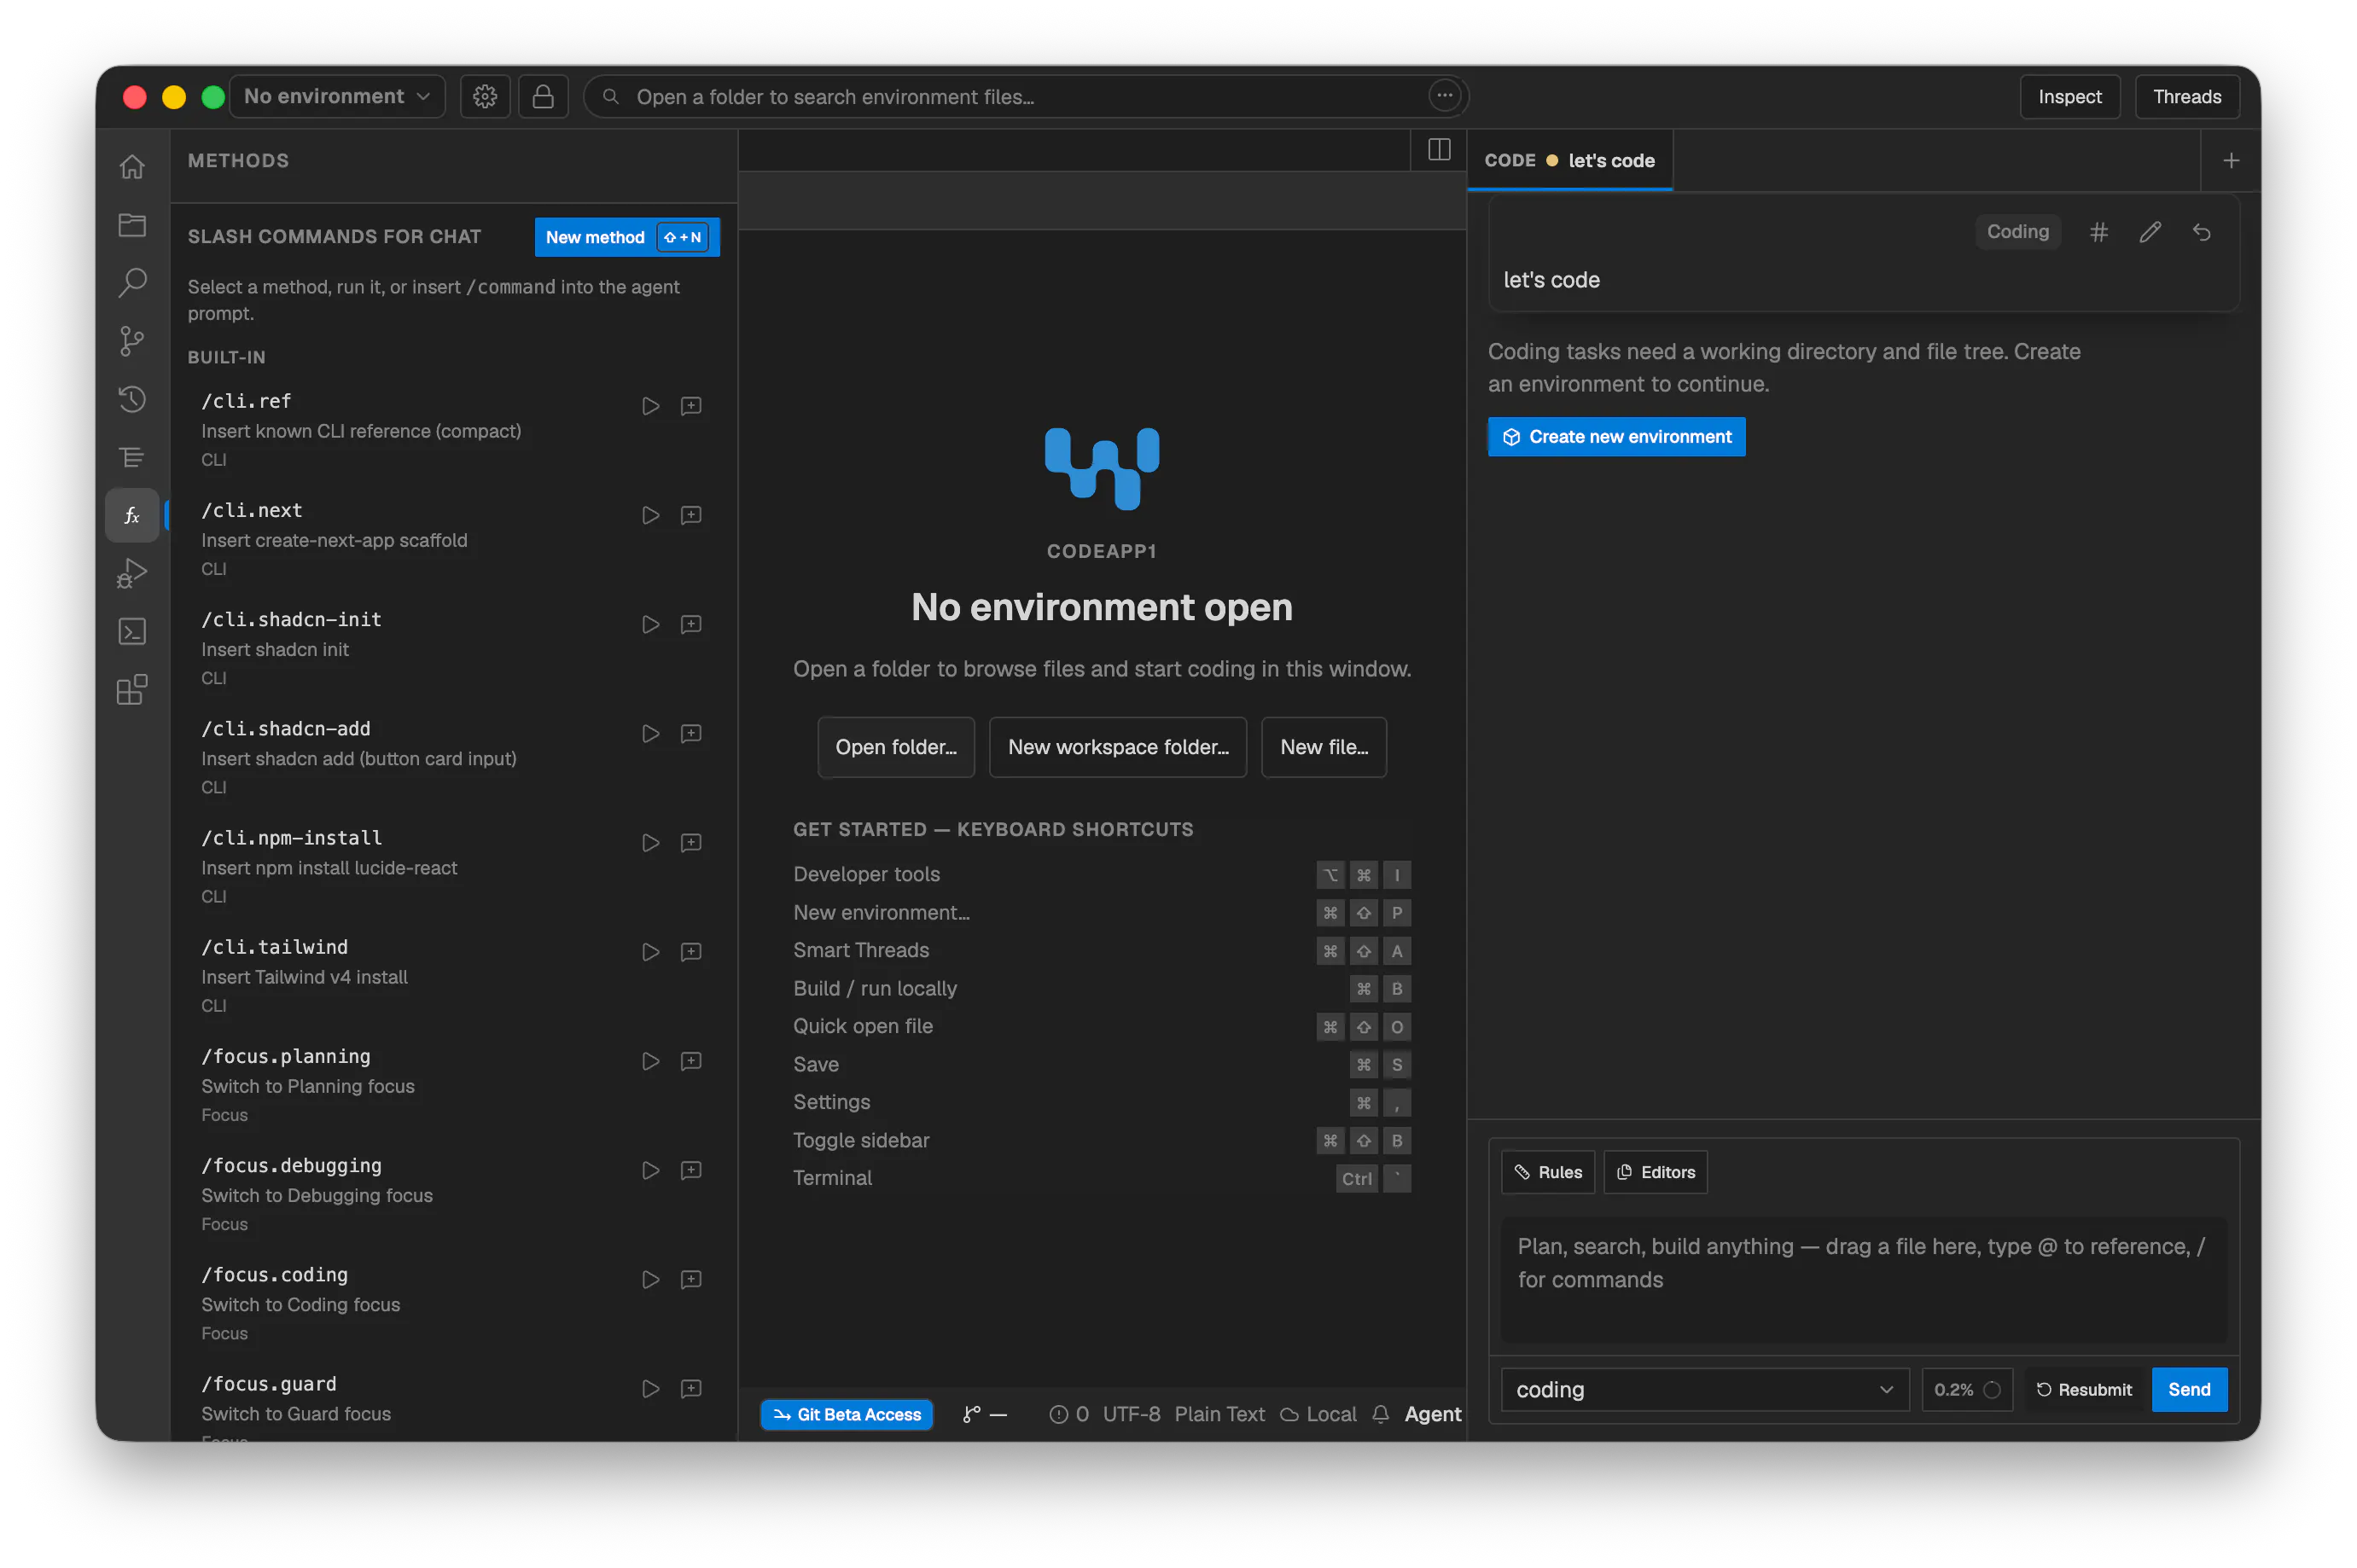
Task: Open the Run and Debug sidebar icon
Action: 132,573
